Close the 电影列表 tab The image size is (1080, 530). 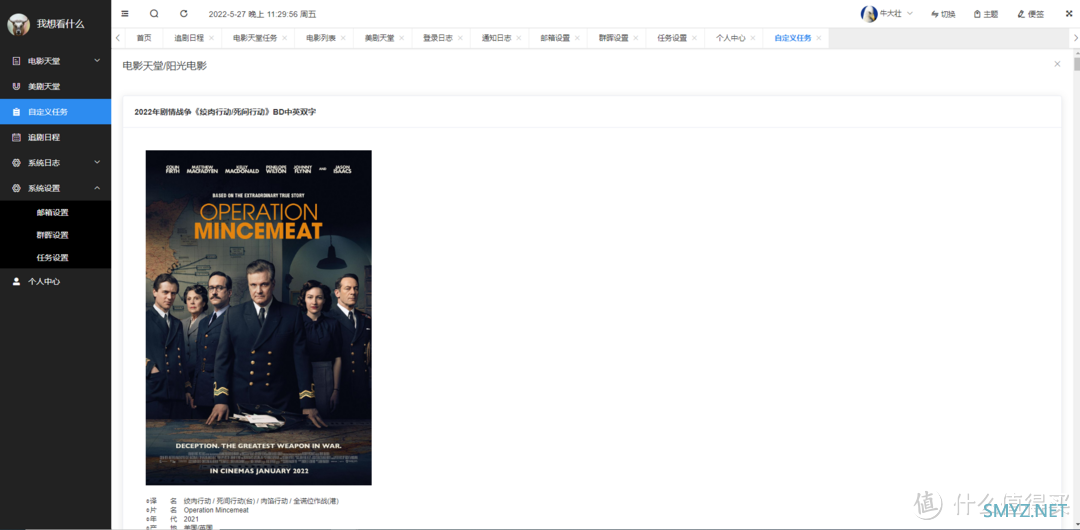click(342, 39)
